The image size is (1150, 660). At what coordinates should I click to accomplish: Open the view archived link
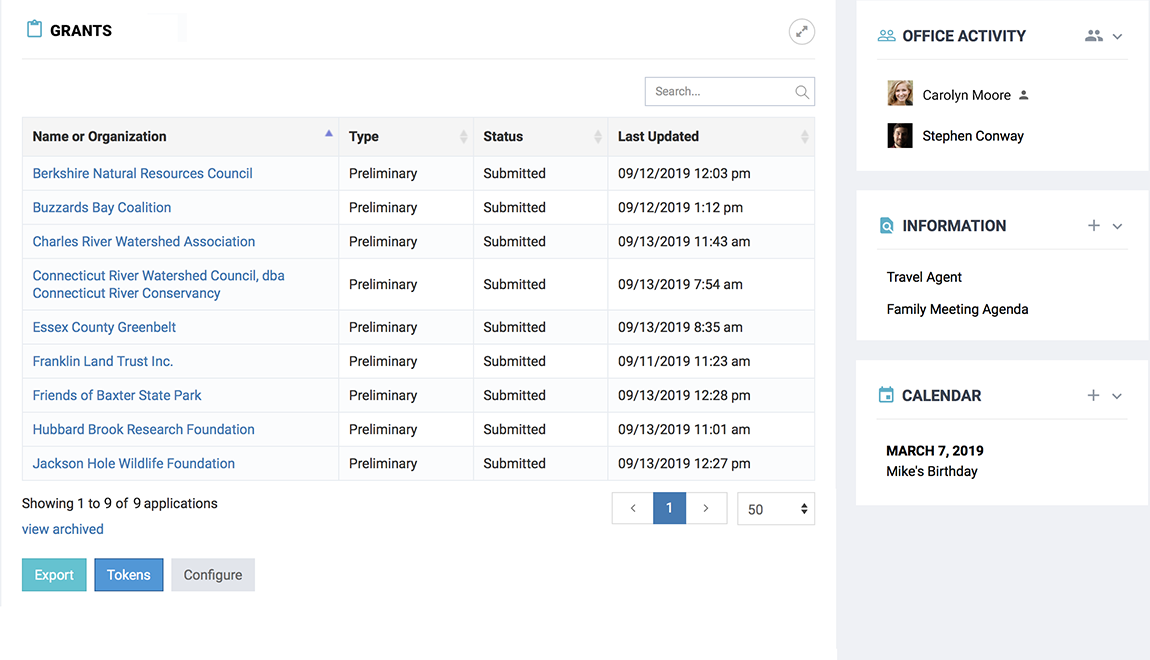(62, 530)
